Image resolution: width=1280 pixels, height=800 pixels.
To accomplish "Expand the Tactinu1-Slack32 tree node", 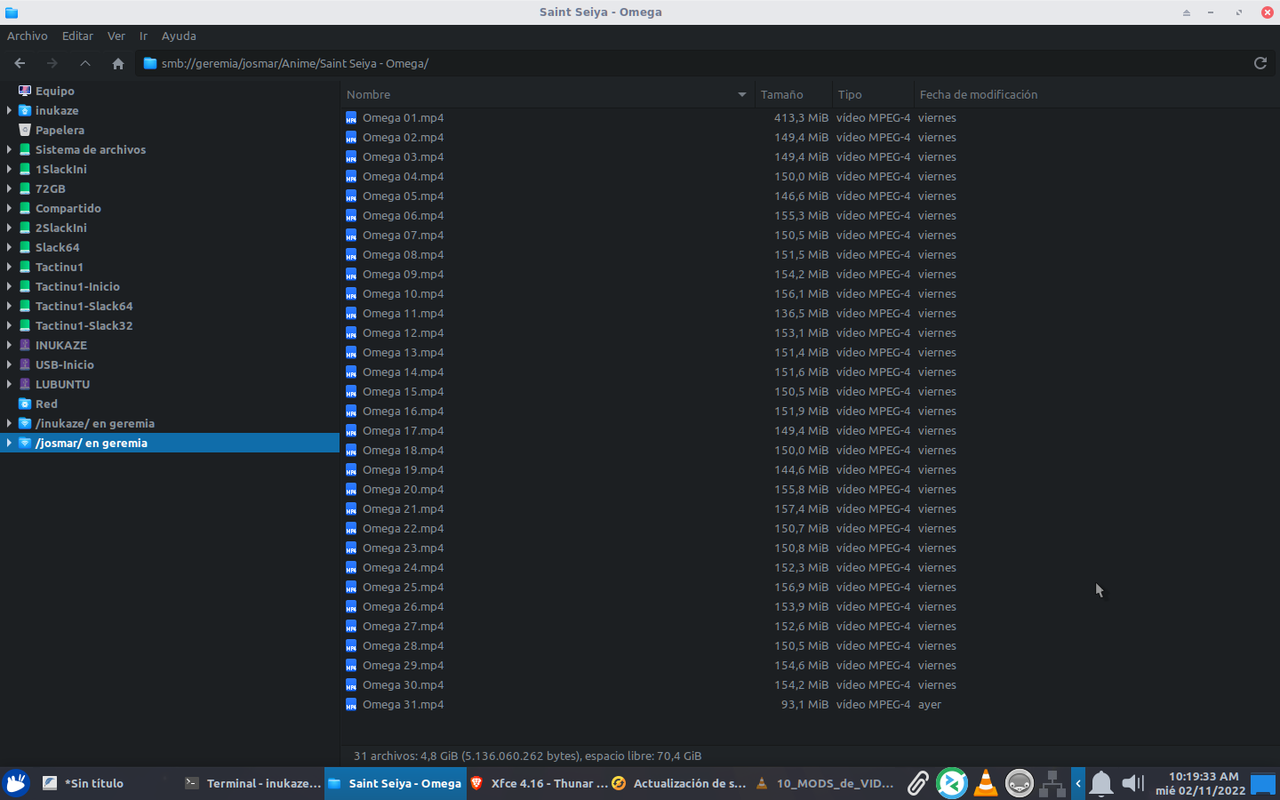I will point(9,326).
